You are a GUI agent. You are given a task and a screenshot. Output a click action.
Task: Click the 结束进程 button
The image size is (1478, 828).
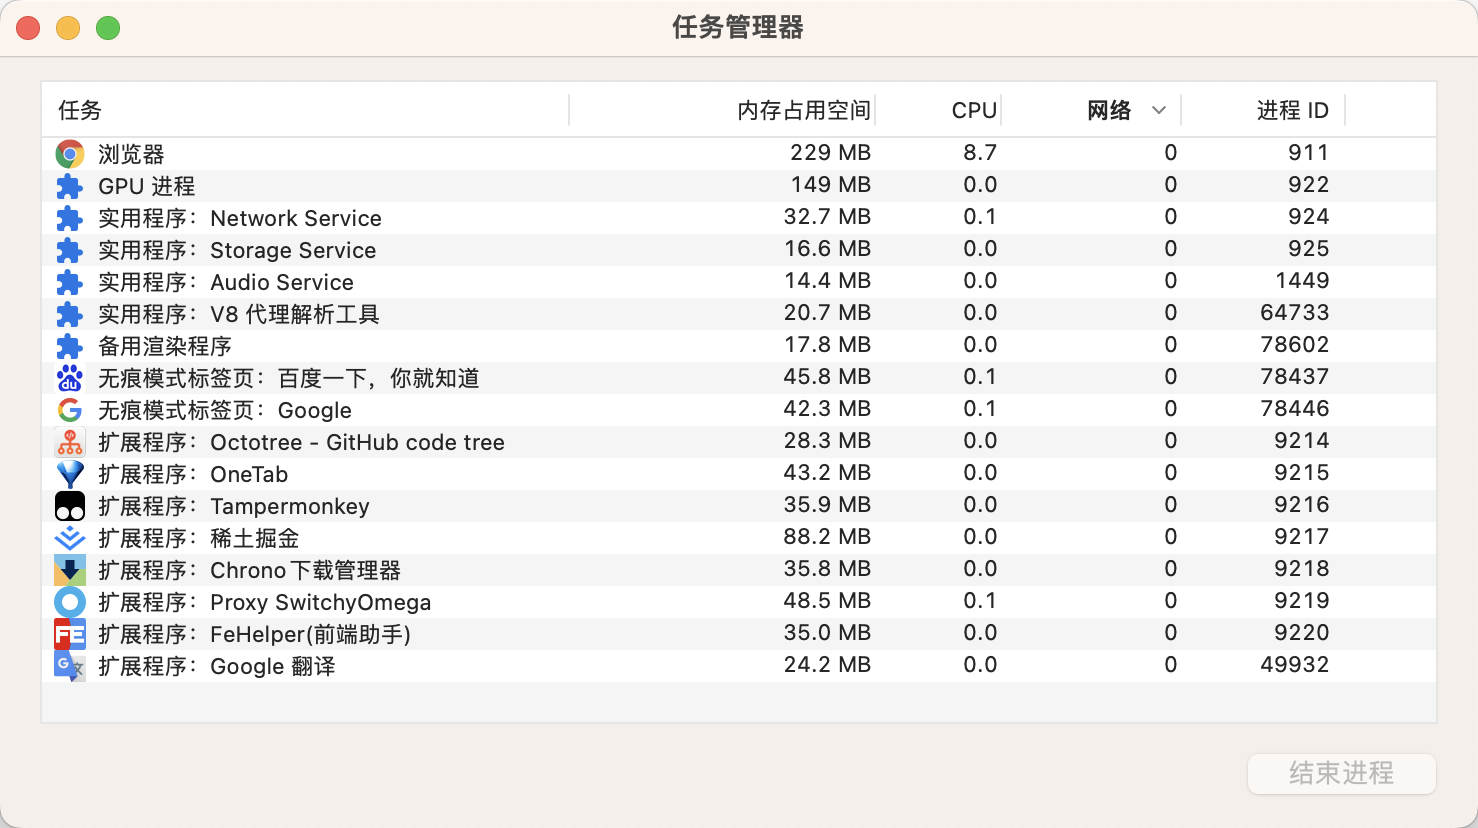[1342, 773]
